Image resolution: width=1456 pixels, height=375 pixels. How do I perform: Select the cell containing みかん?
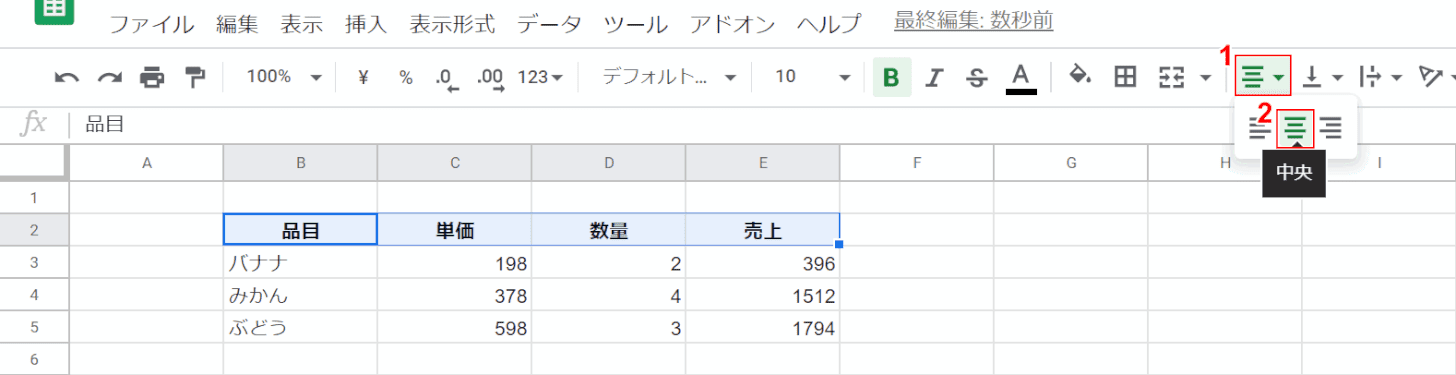click(300, 295)
